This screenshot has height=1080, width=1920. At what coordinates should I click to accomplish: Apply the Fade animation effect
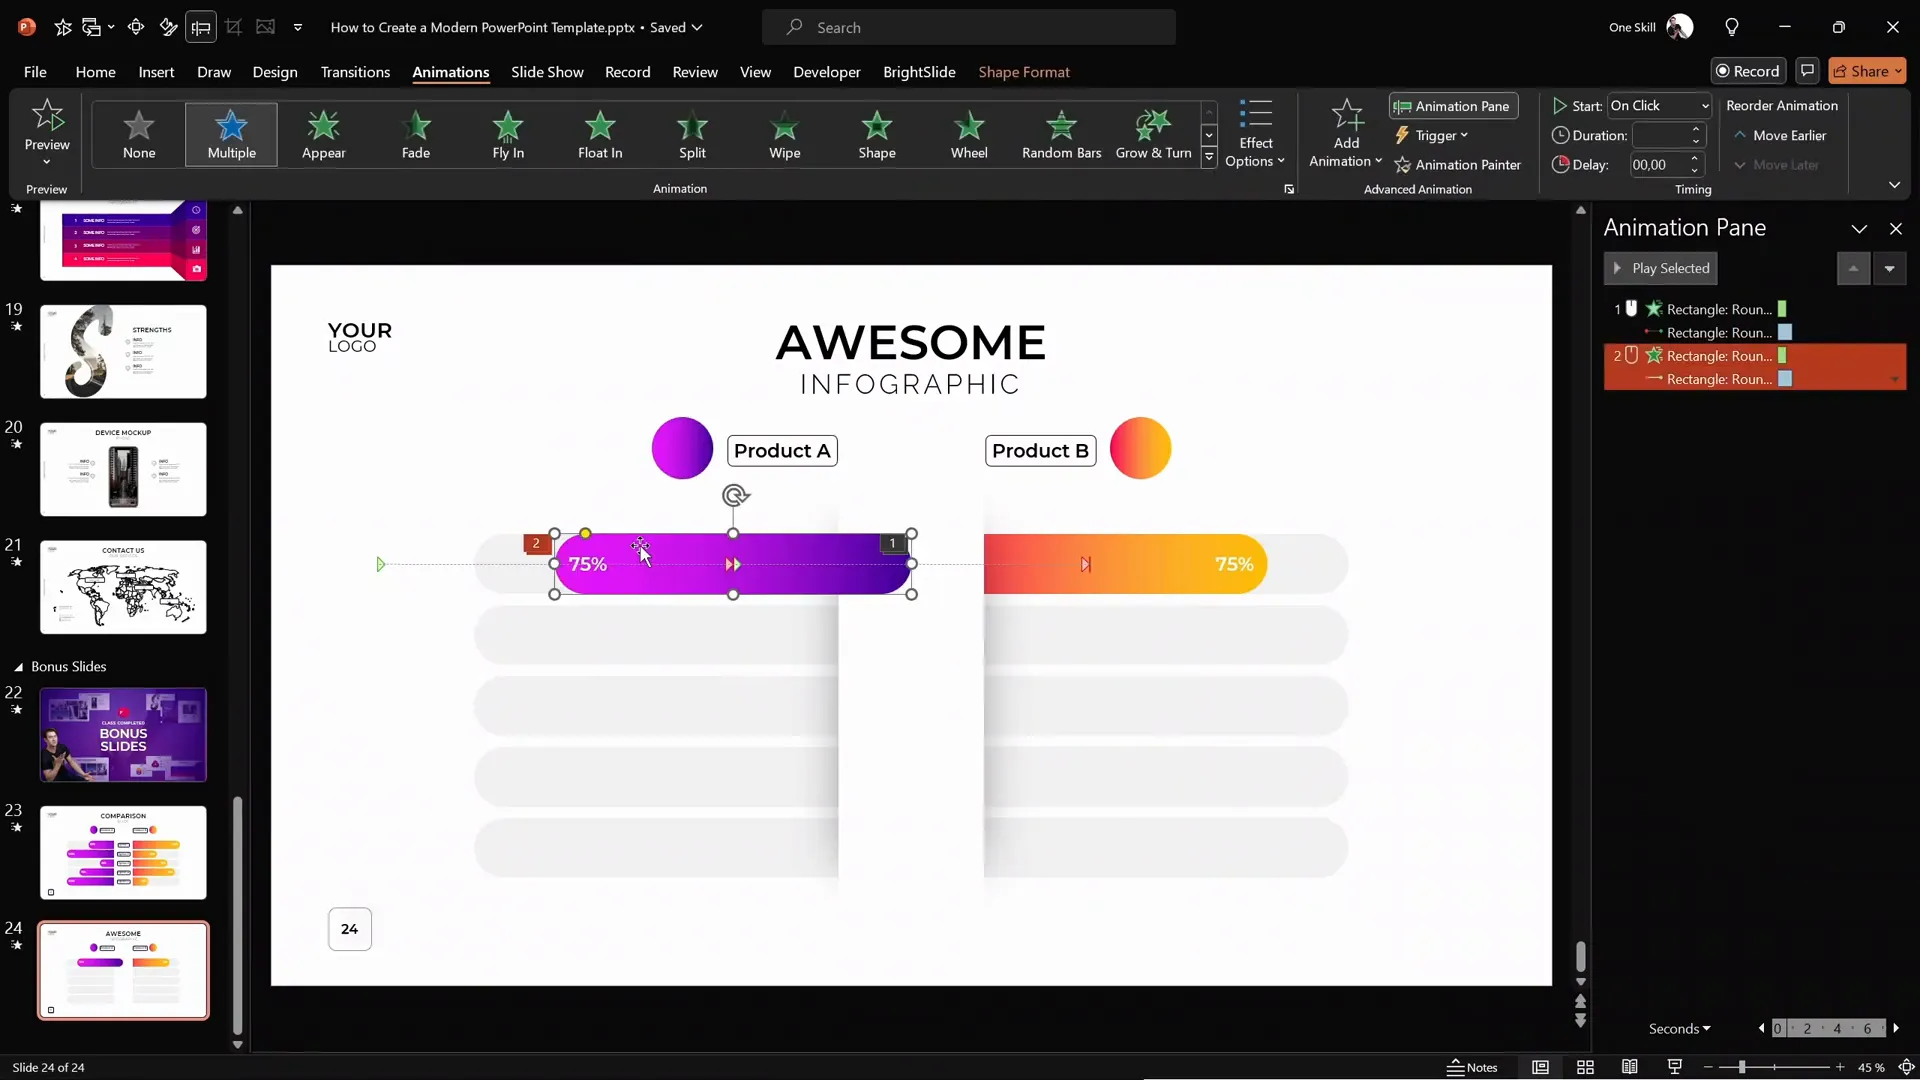coord(416,135)
